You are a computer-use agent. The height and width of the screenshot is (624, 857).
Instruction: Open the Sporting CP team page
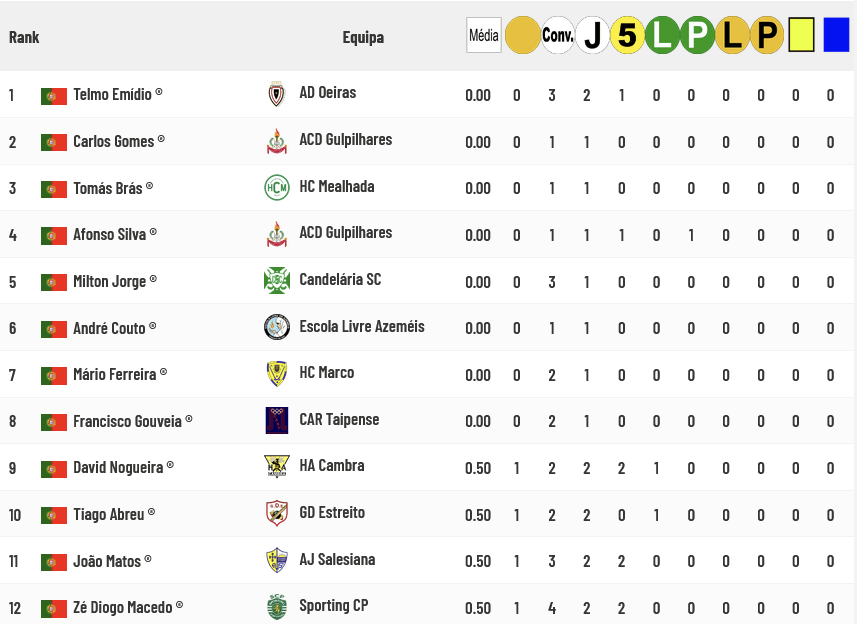pos(335,605)
